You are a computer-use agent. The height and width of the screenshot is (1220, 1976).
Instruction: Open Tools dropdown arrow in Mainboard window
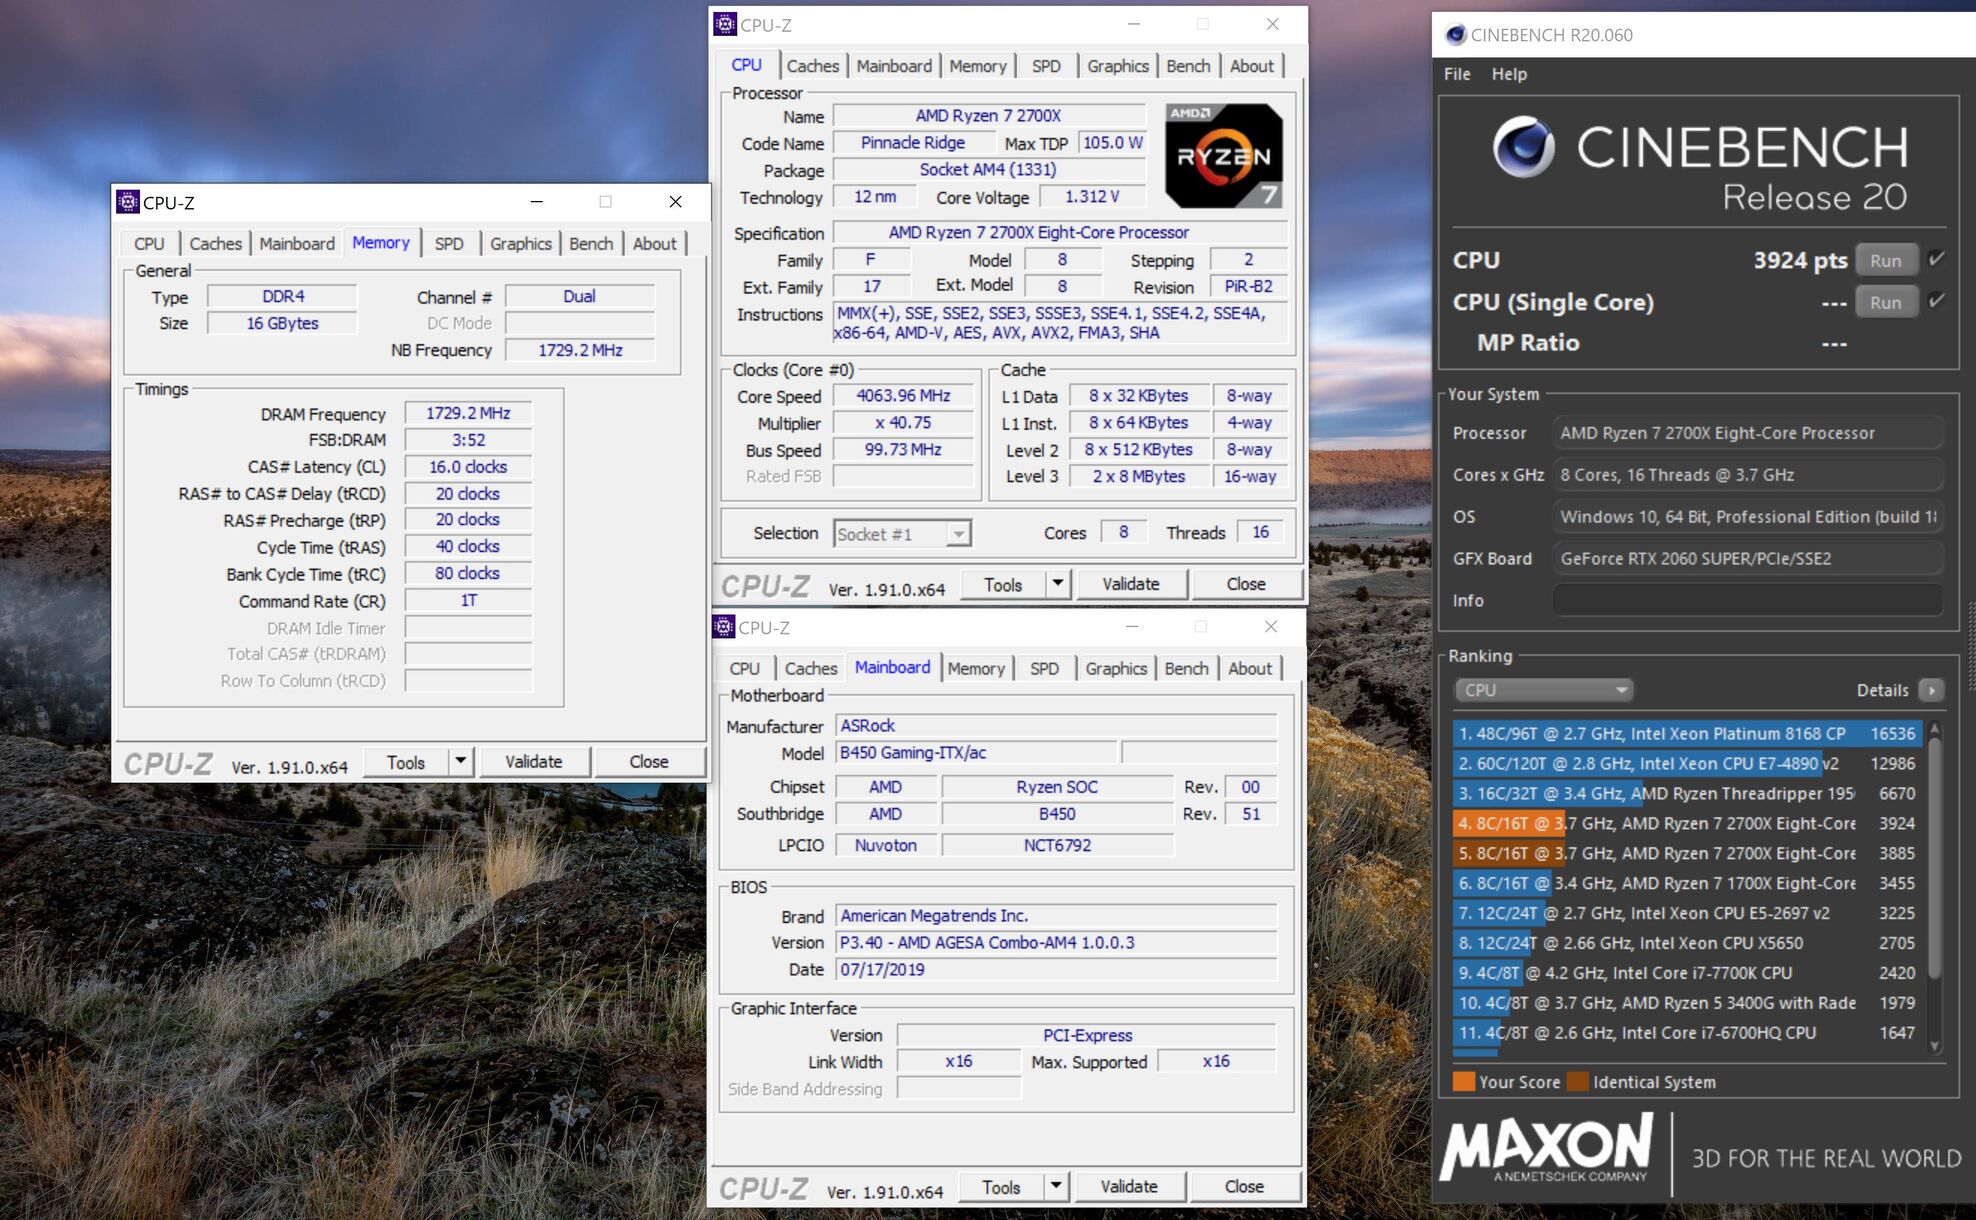1056,1186
